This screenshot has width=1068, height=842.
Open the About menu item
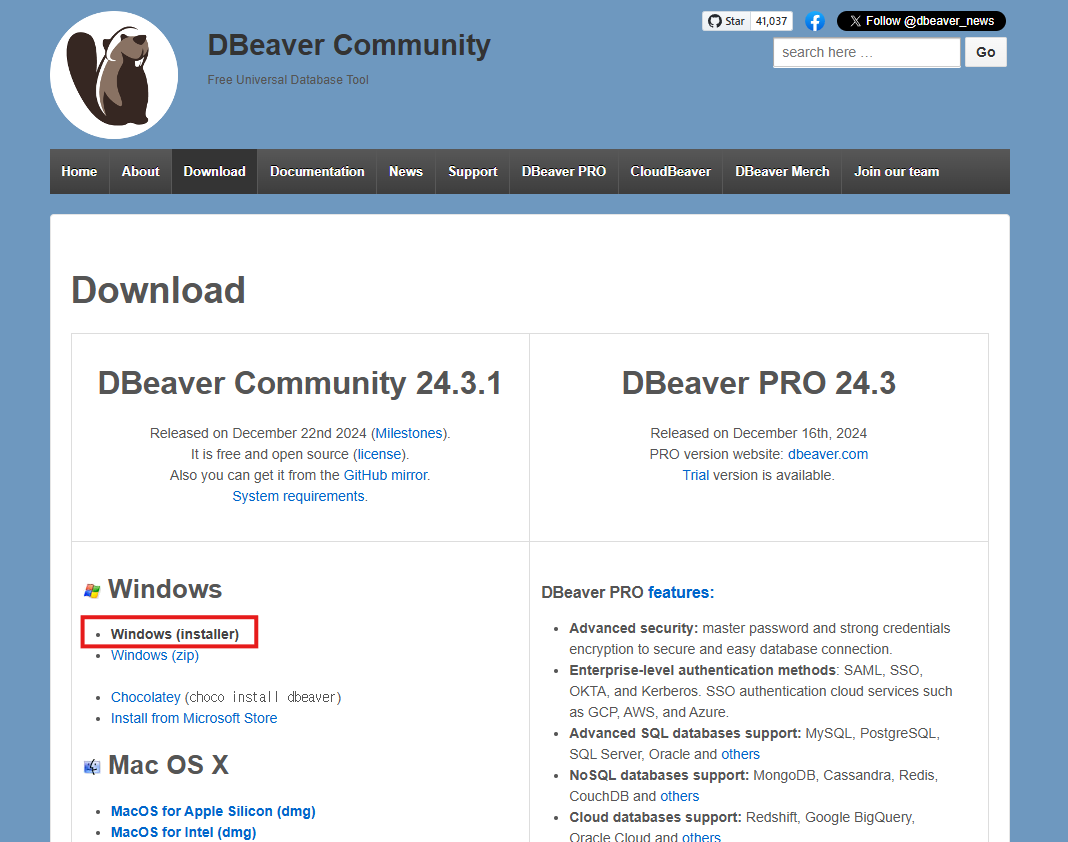point(140,172)
